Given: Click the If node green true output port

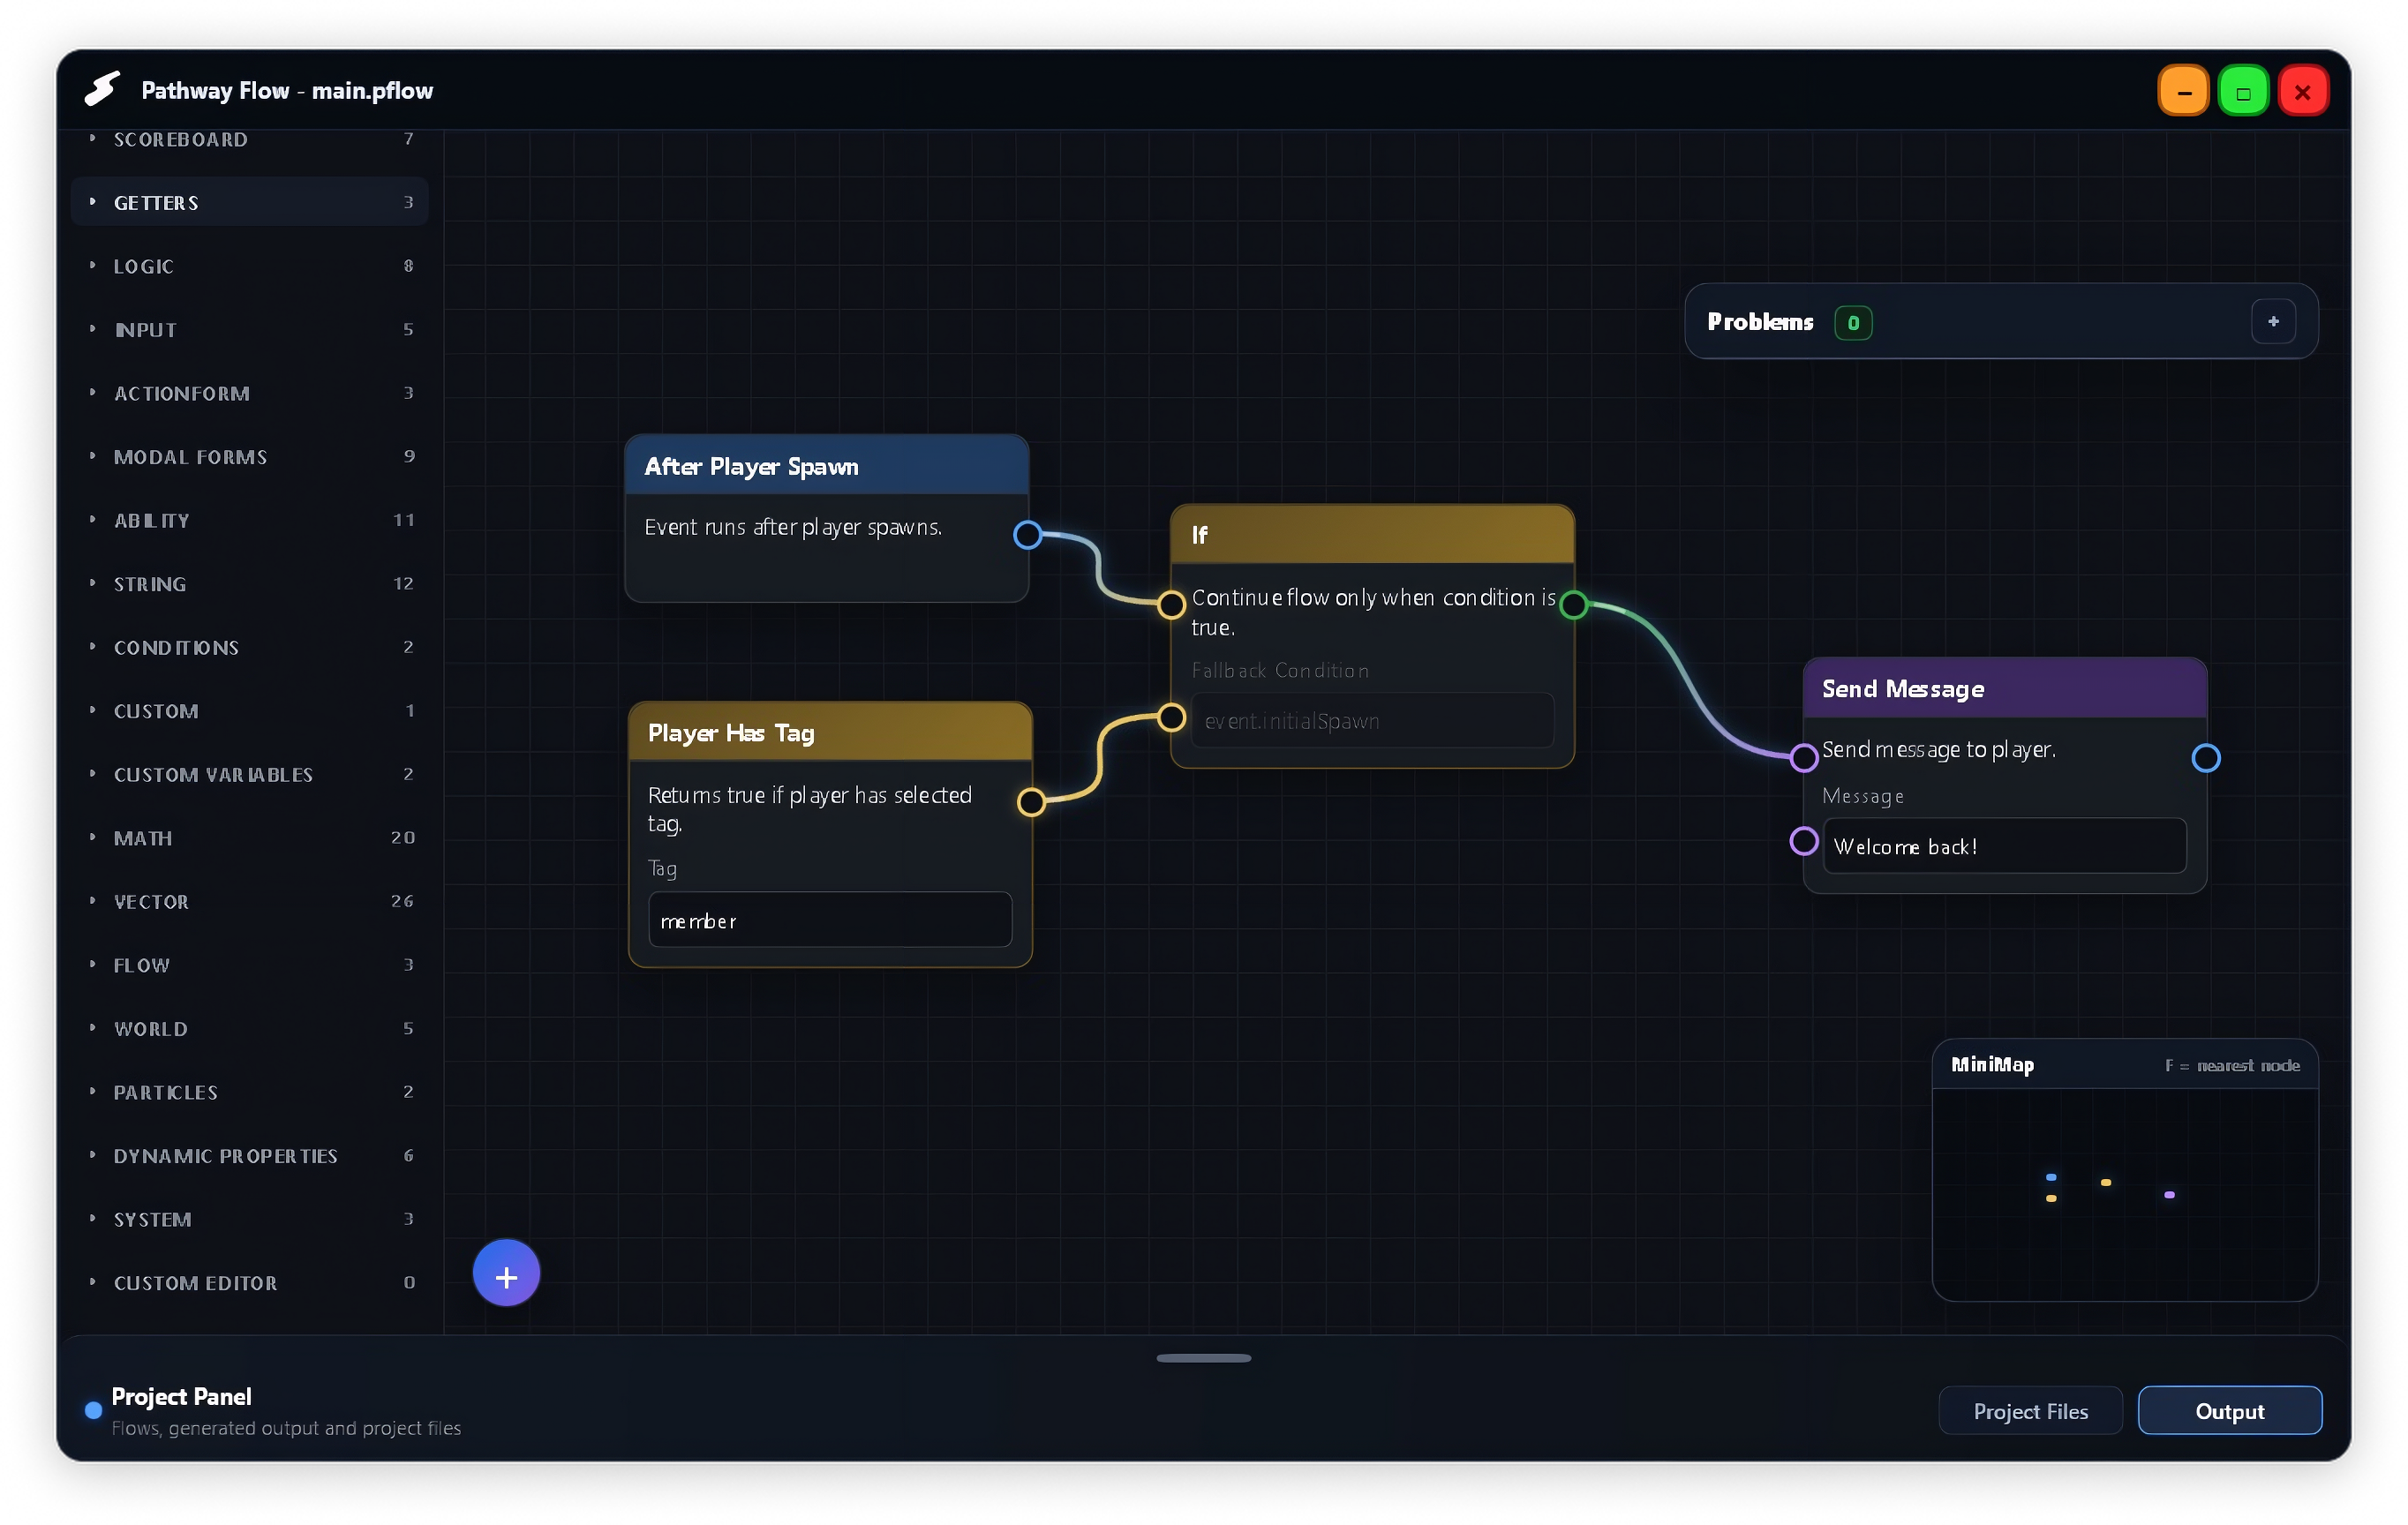Looking at the screenshot, I should click(x=1573, y=604).
